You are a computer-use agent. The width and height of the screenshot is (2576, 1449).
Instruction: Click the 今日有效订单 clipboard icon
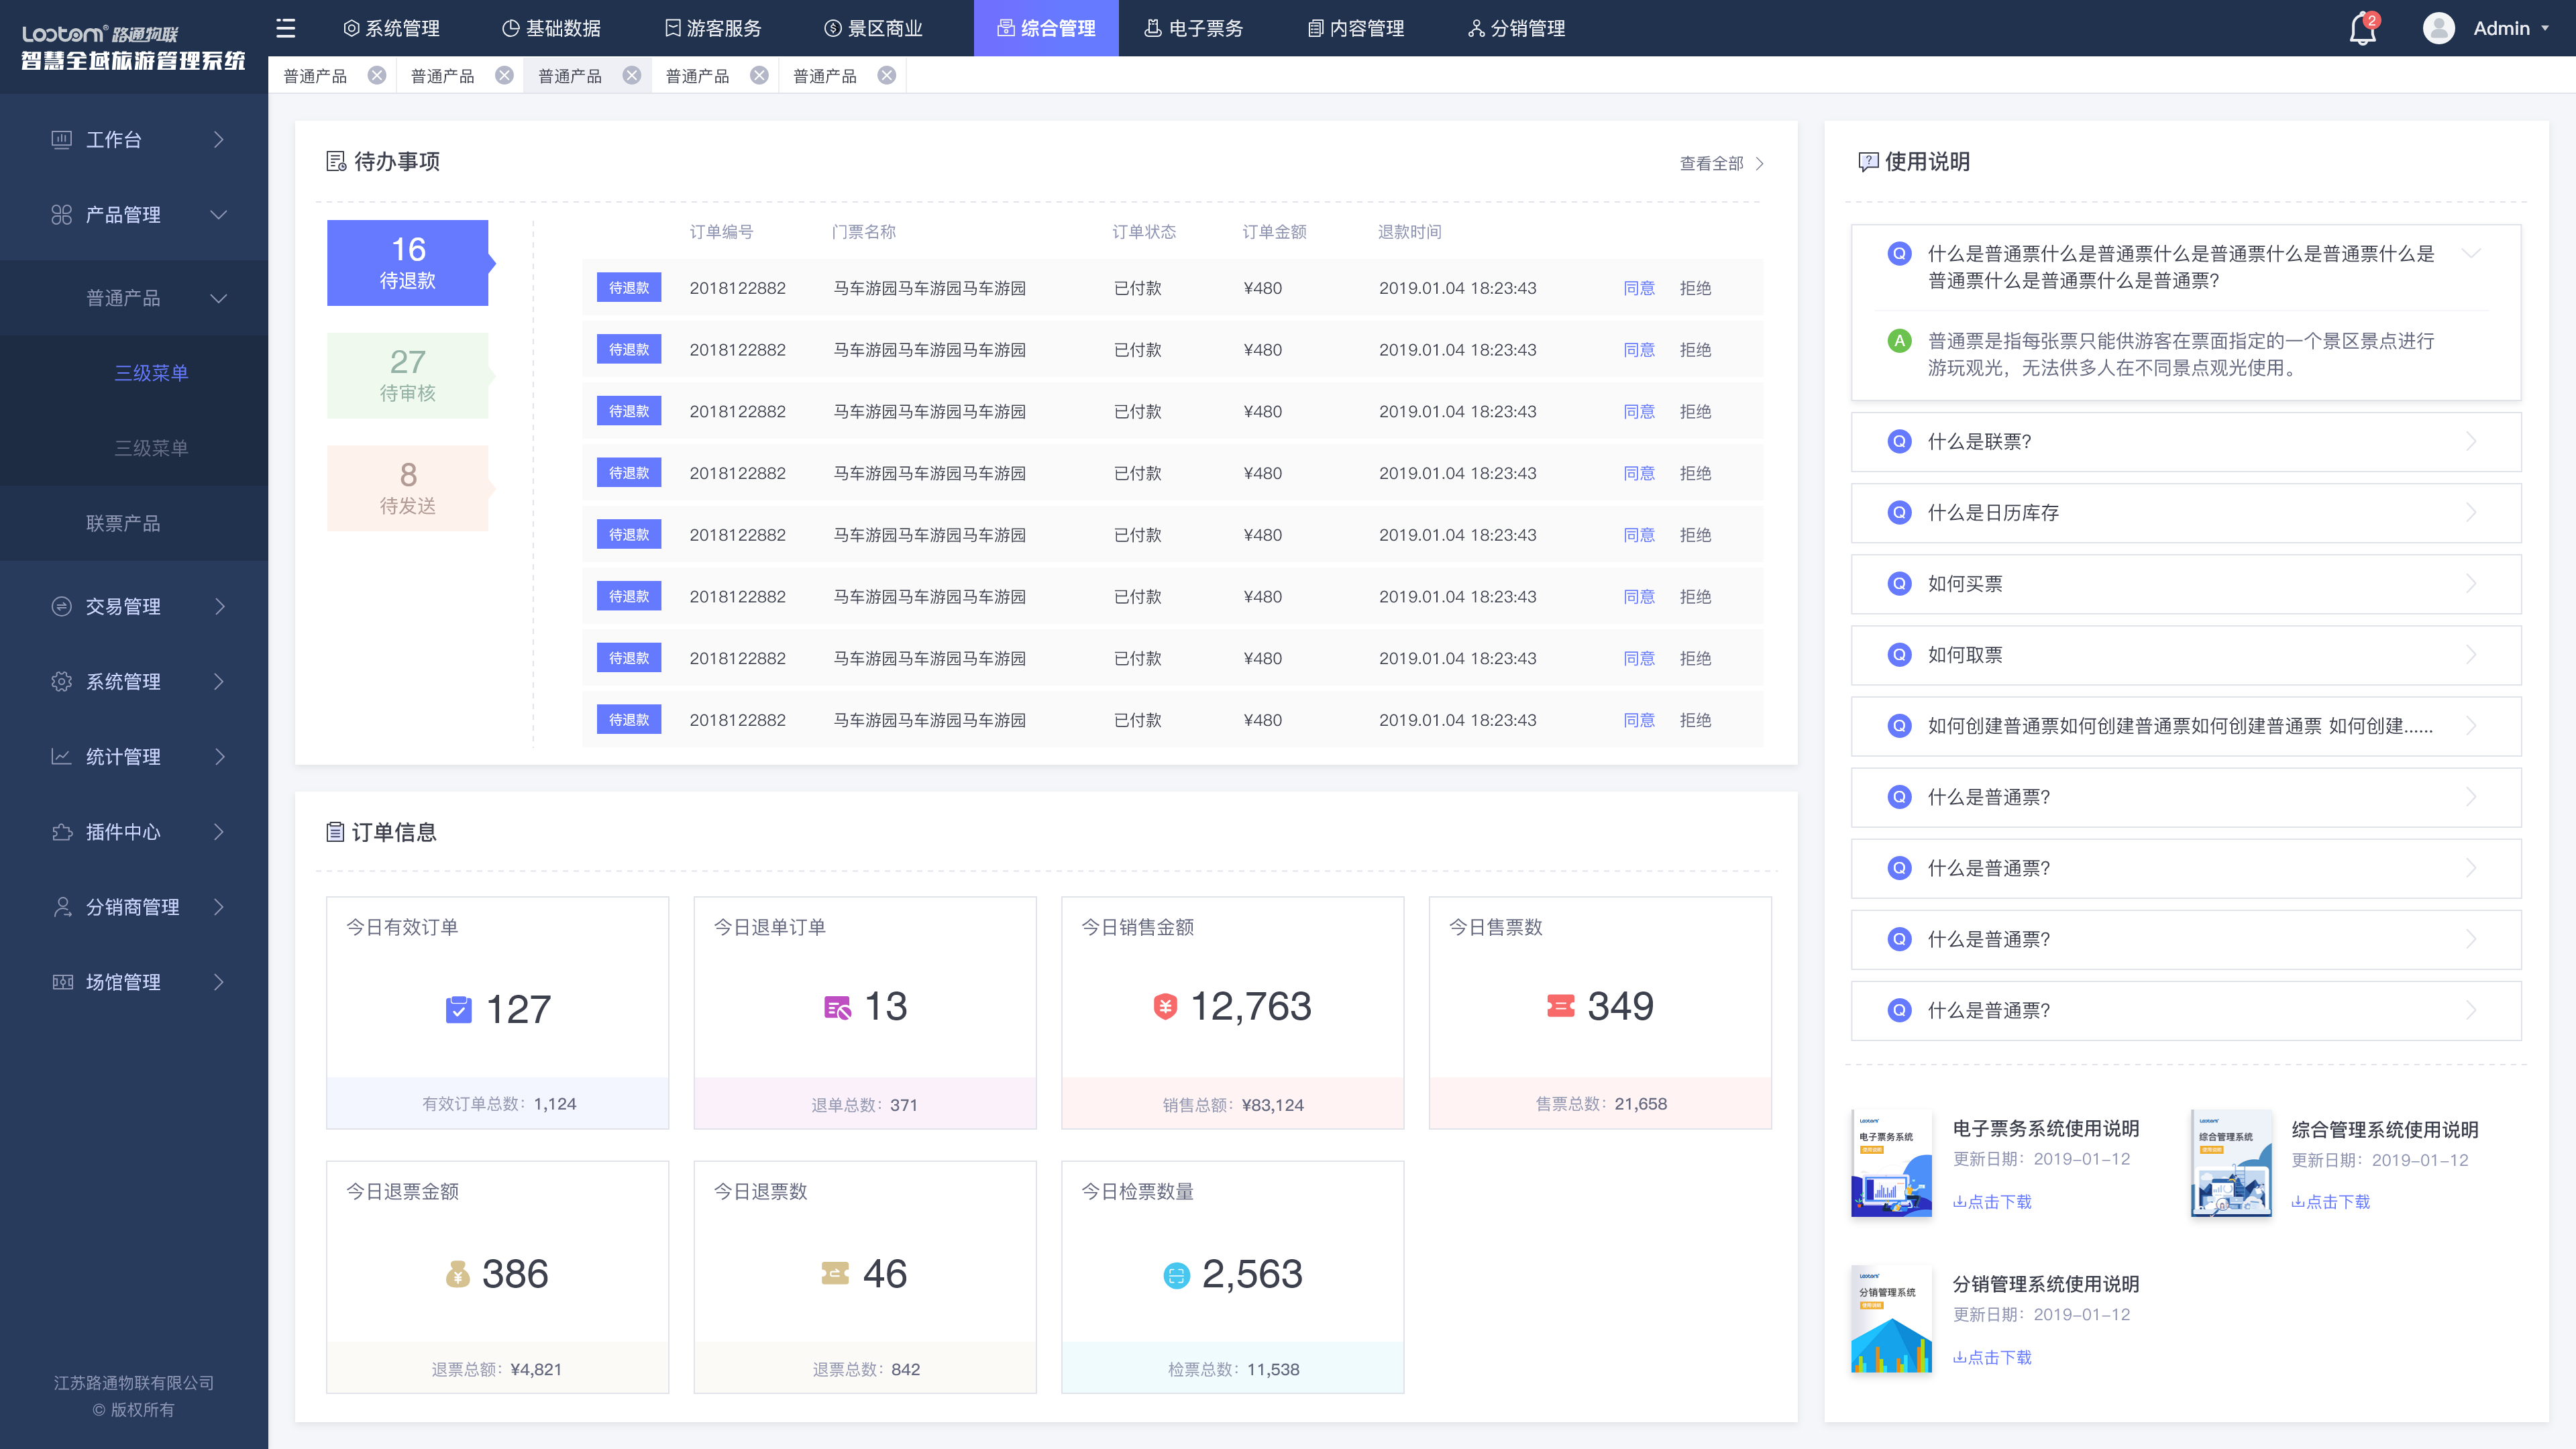pyautogui.click(x=458, y=1009)
